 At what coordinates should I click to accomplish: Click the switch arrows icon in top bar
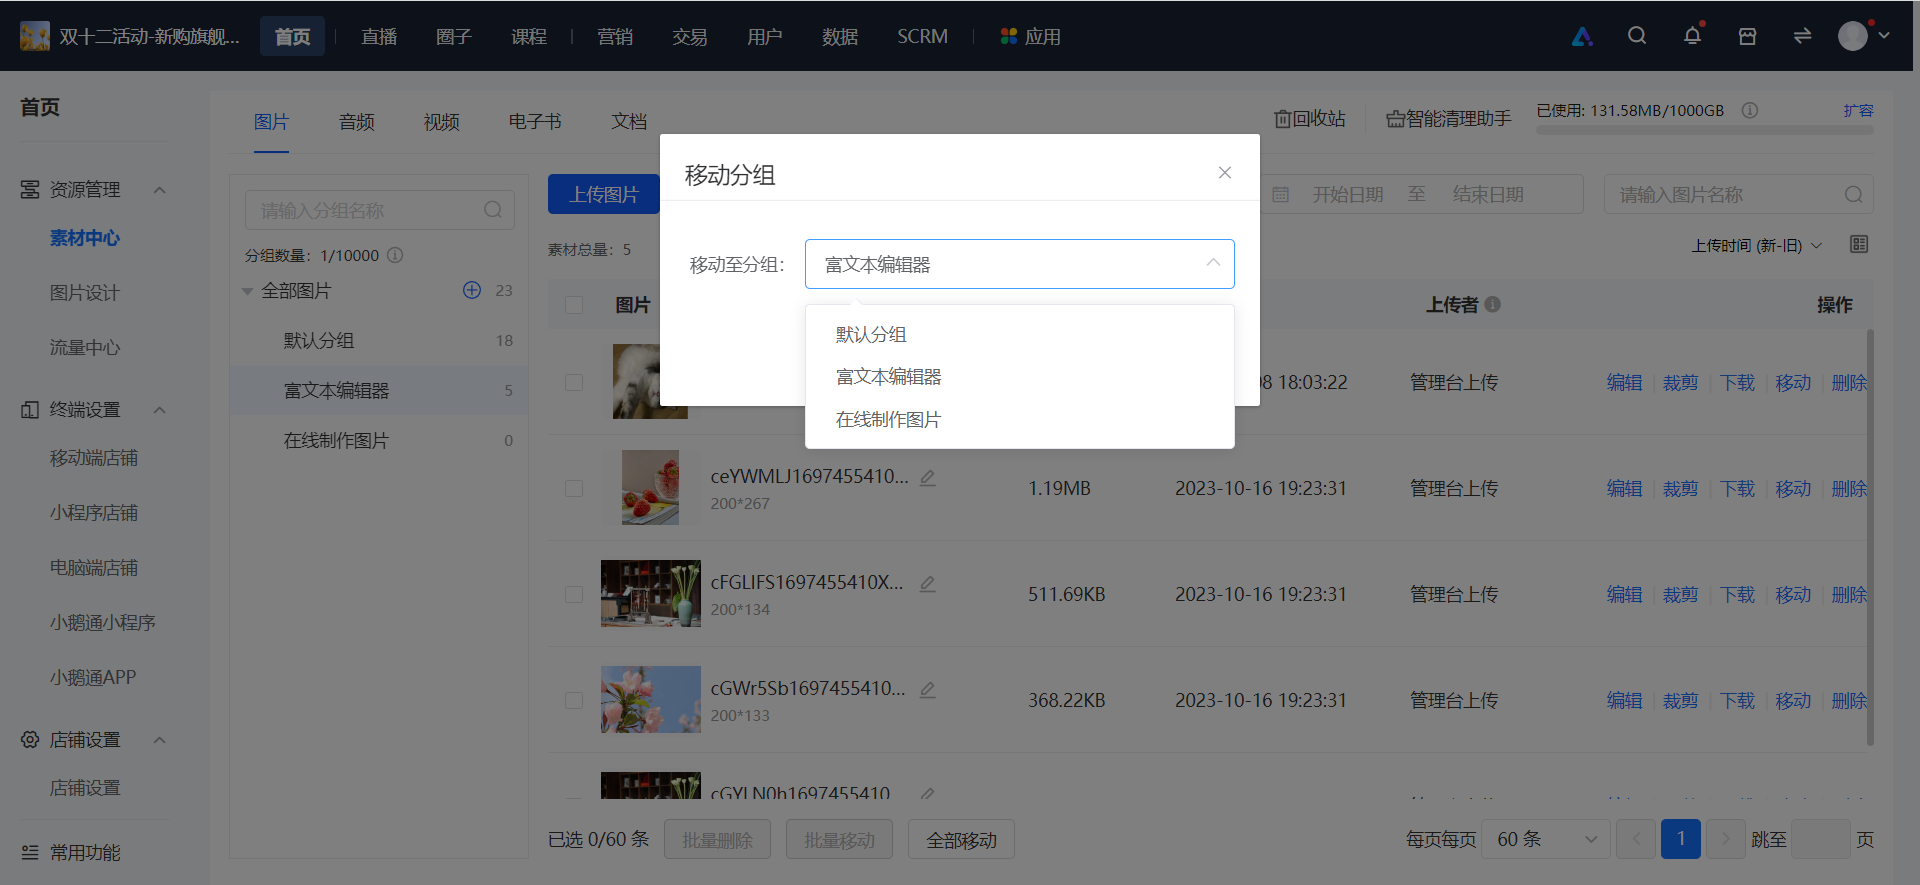[1802, 36]
